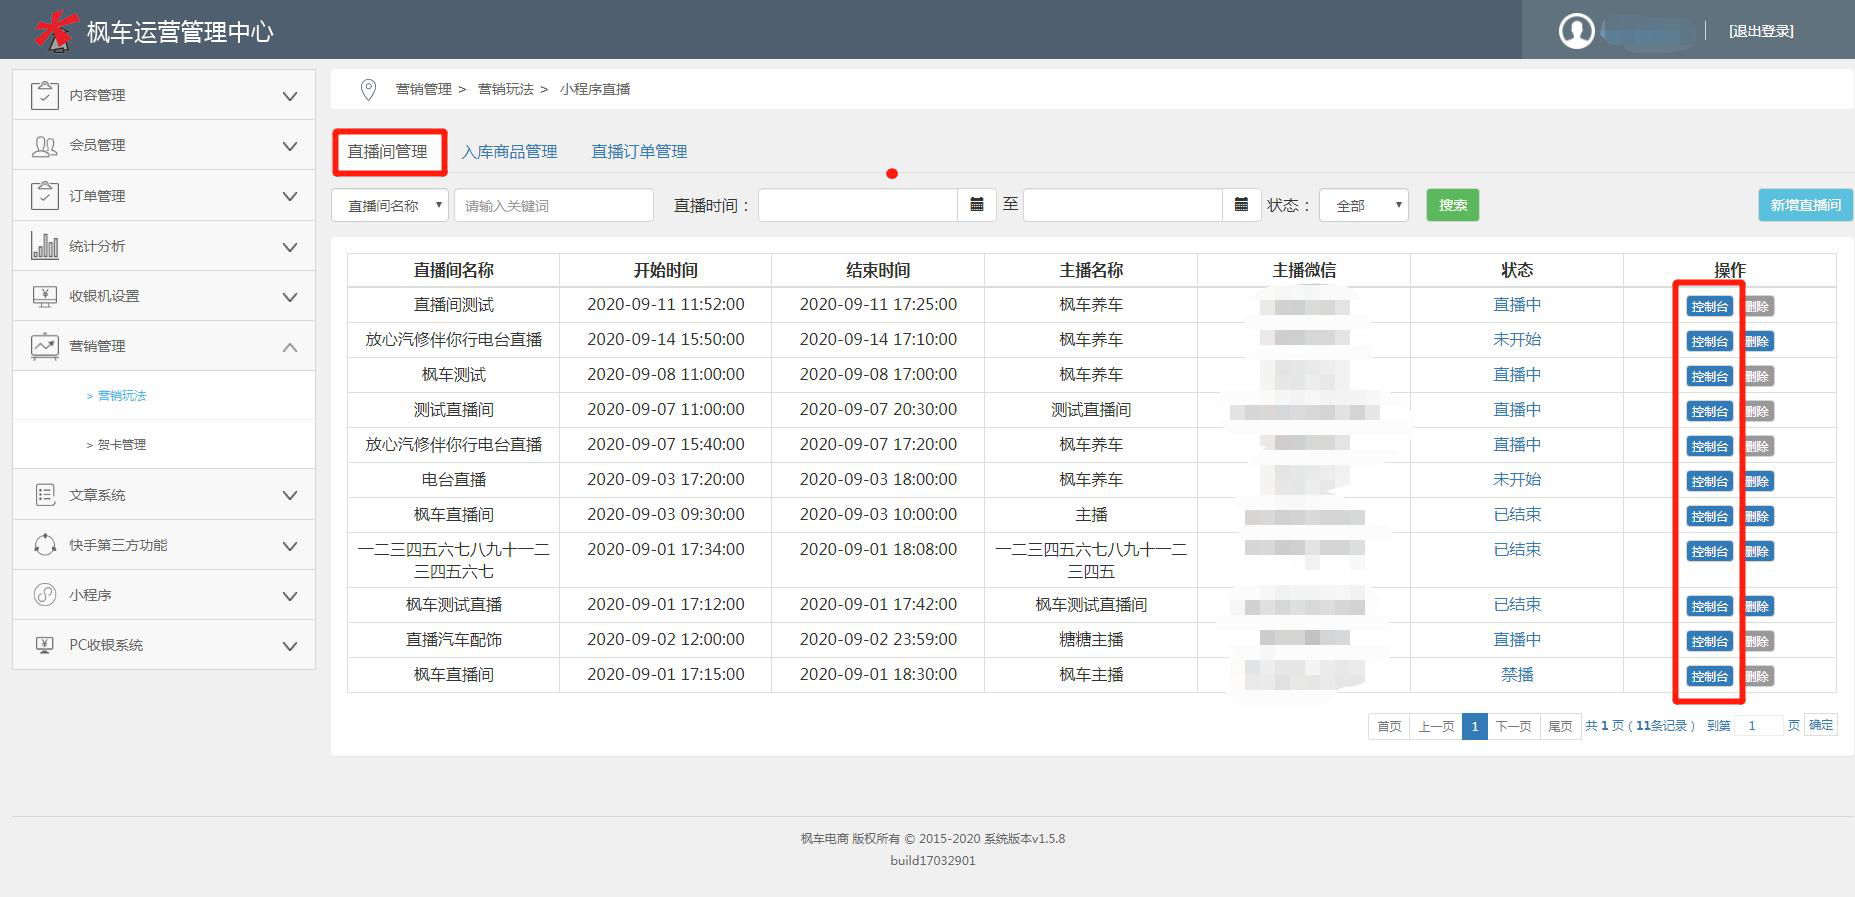Click the 新增直播间 button
1855x897 pixels.
click(x=1805, y=205)
